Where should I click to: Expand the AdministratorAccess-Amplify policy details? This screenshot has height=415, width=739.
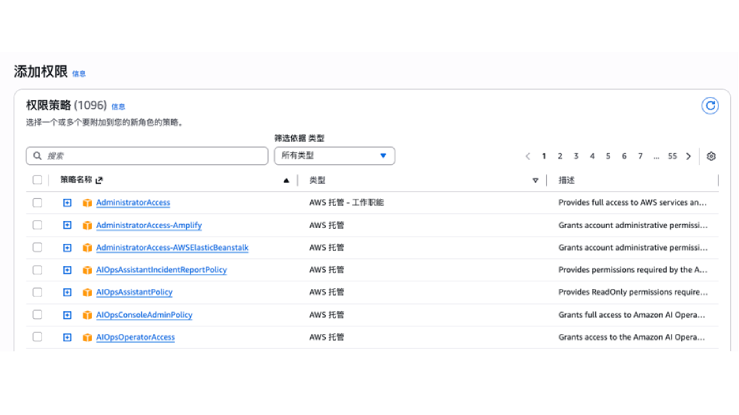point(67,225)
